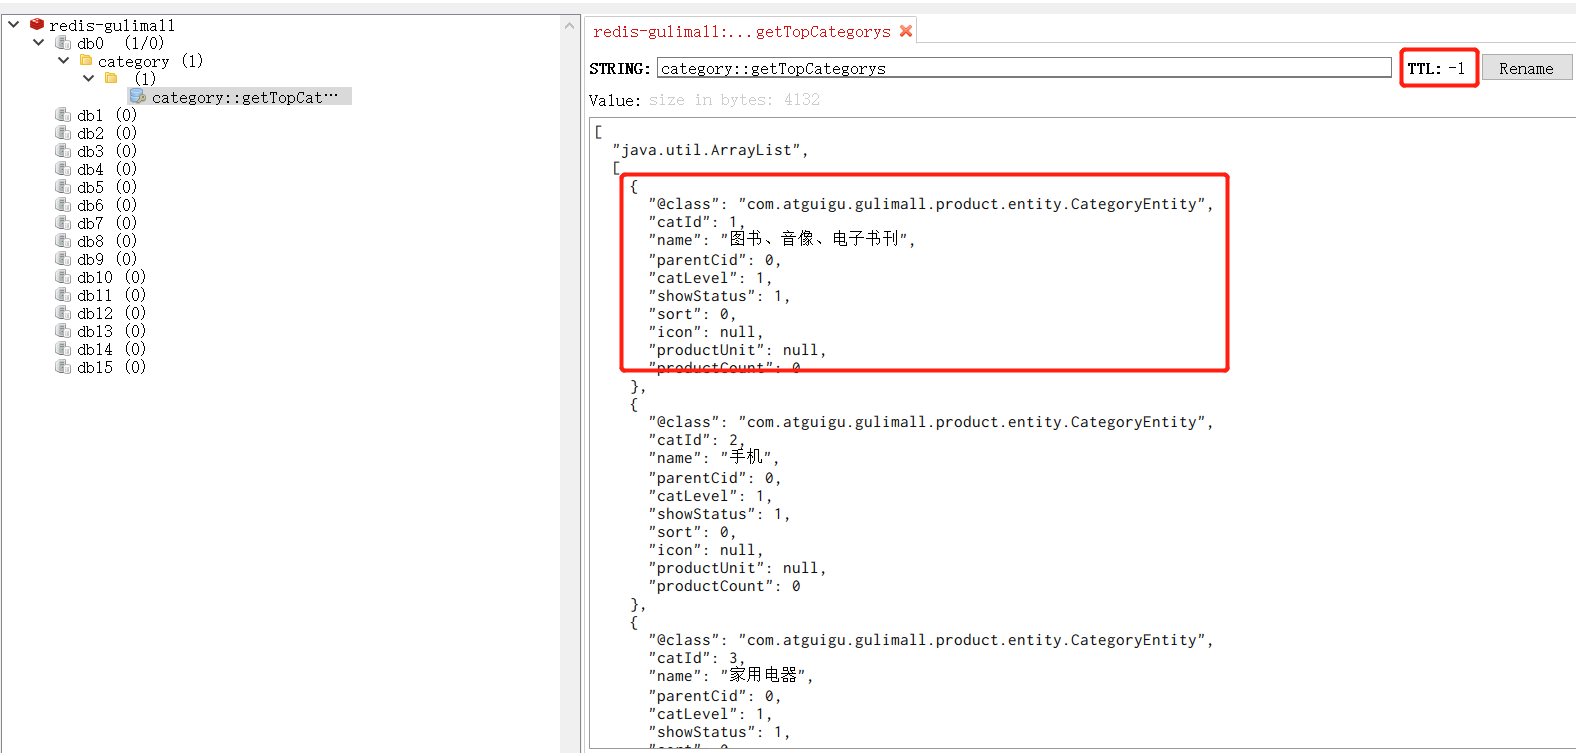This screenshot has width=1576, height=753.
Task: Click the db8 database icon
Action: tap(63, 240)
